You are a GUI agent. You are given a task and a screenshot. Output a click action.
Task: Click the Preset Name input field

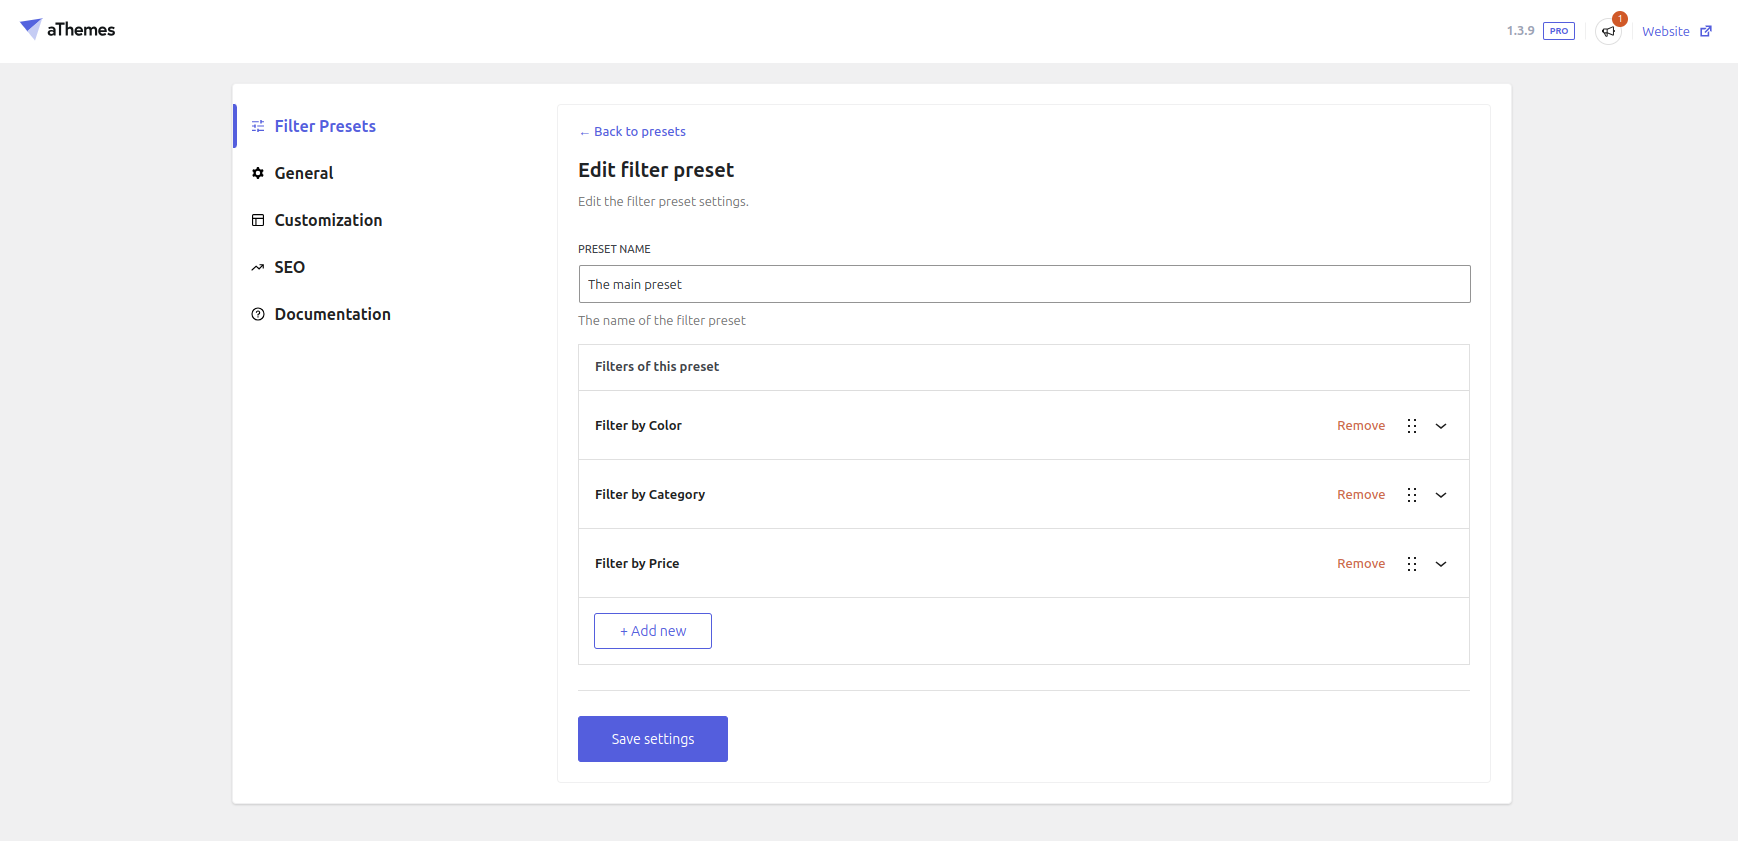click(1024, 284)
